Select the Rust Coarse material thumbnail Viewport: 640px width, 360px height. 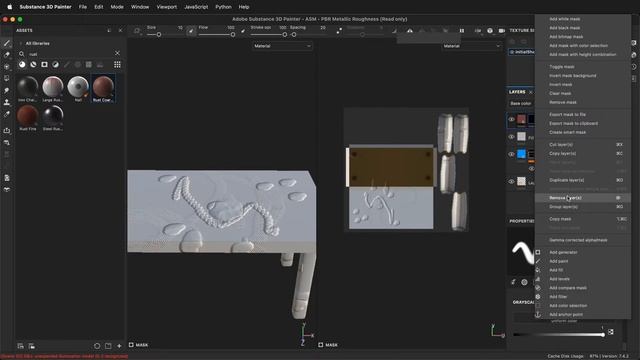(103, 89)
